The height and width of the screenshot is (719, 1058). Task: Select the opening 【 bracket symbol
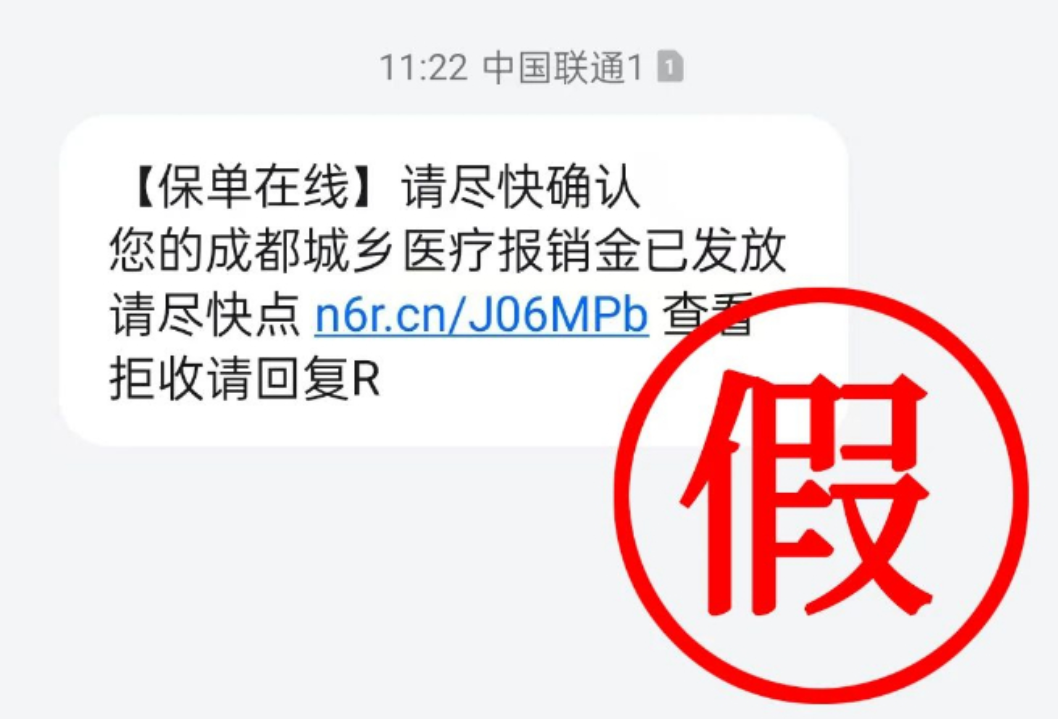click(140, 187)
